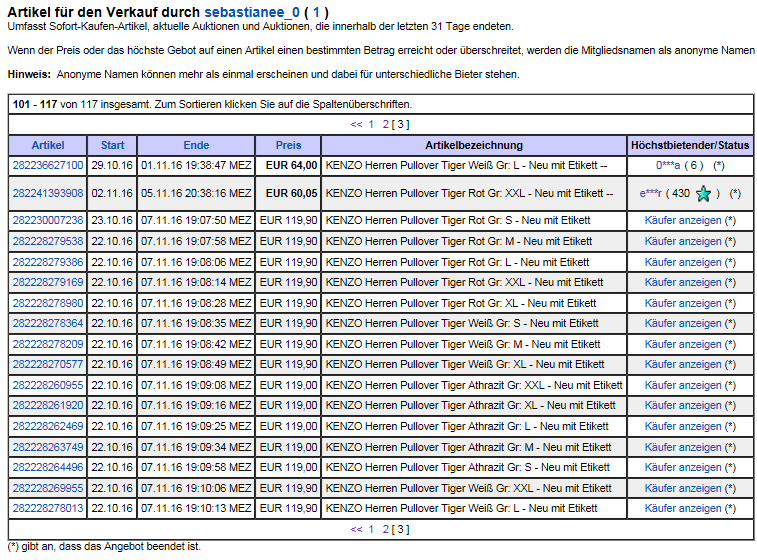Show buyer for Athrazit Gr: S pullover
This screenshot has height=560, width=757.
point(683,468)
